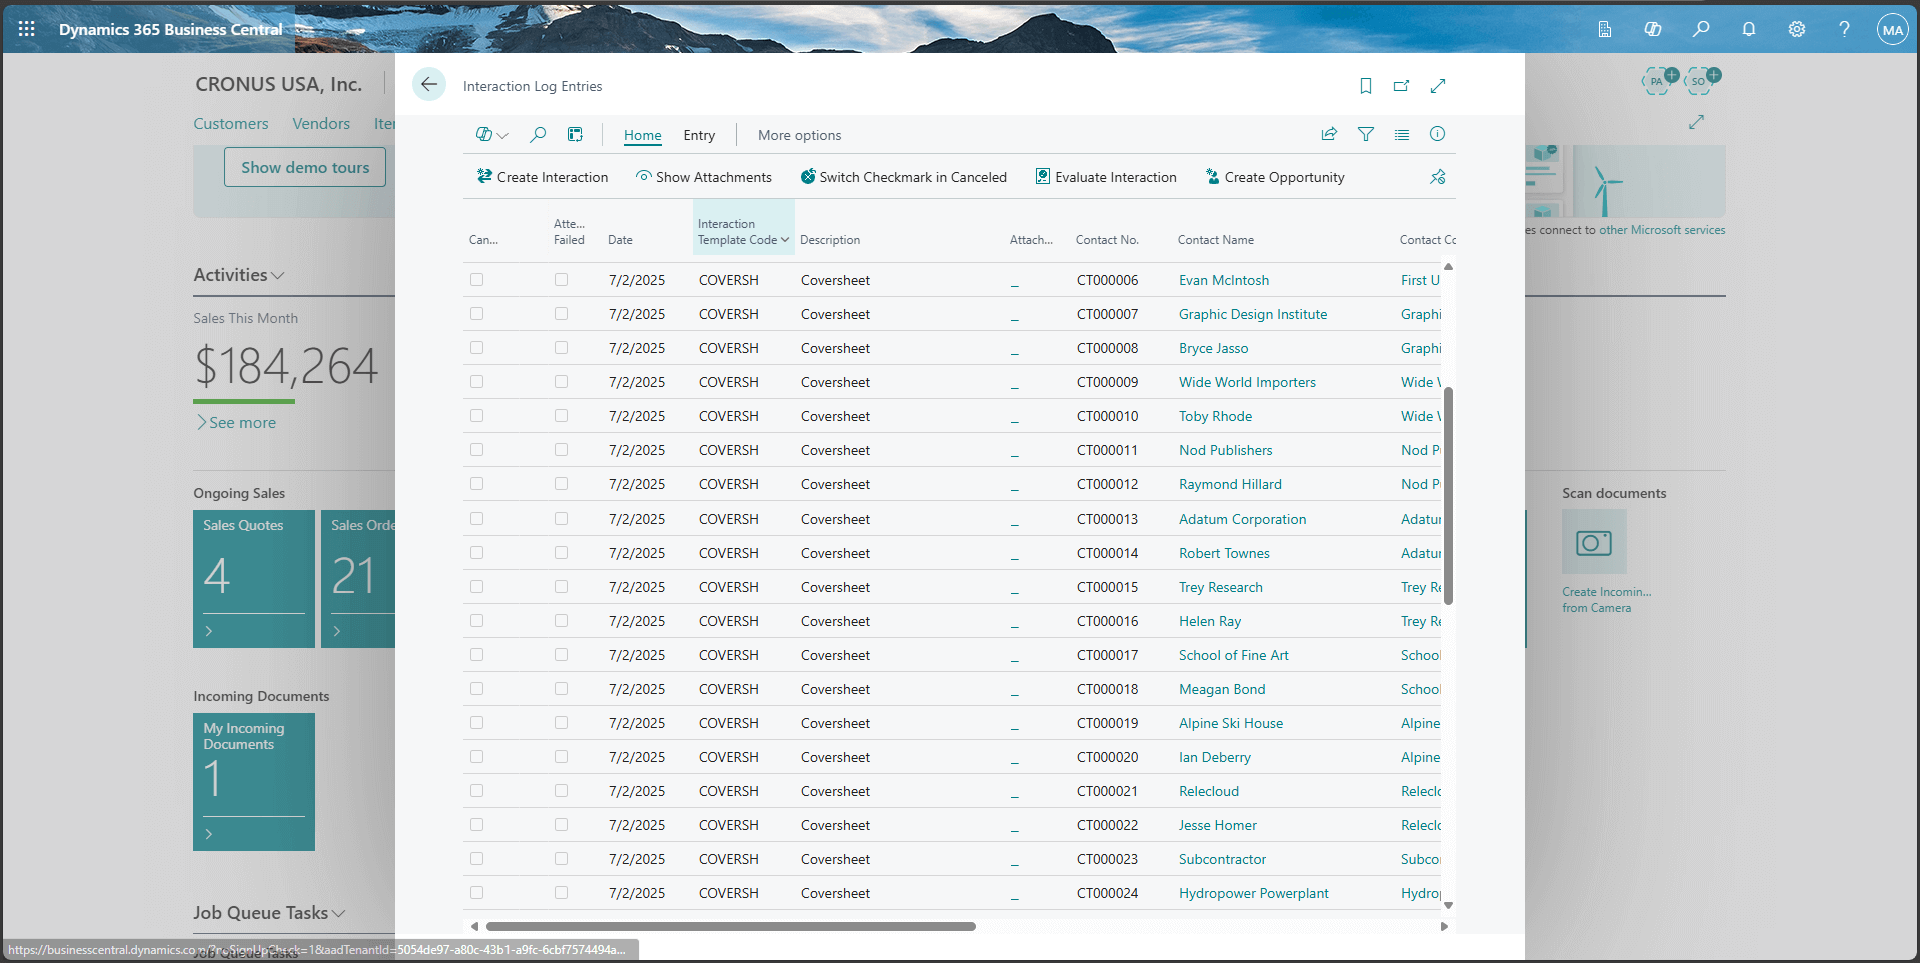Switch to the Entry tab

[x=699, y=135]
